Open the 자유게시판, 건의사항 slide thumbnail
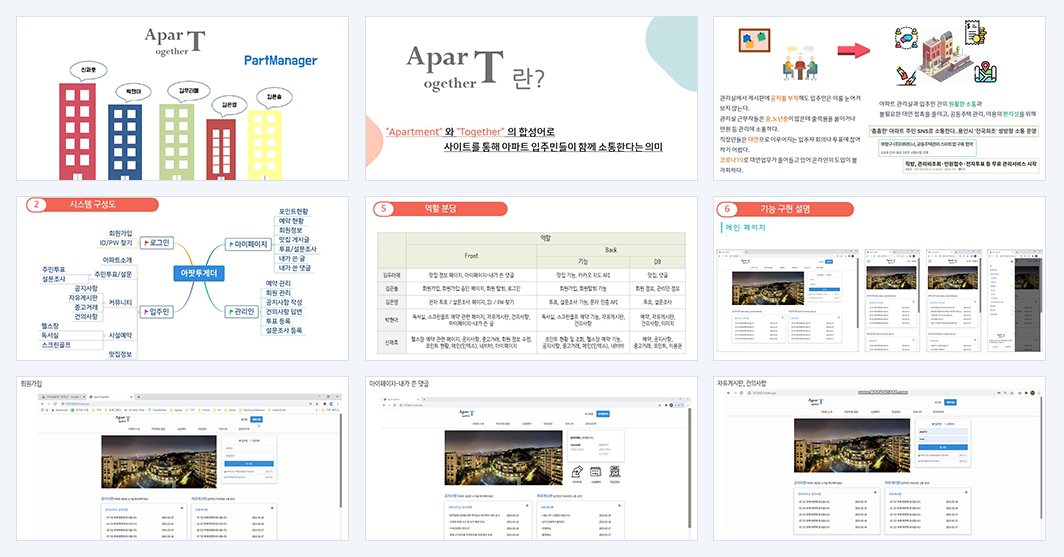This screenshot has height=557, width=1064. click(879, 459)
